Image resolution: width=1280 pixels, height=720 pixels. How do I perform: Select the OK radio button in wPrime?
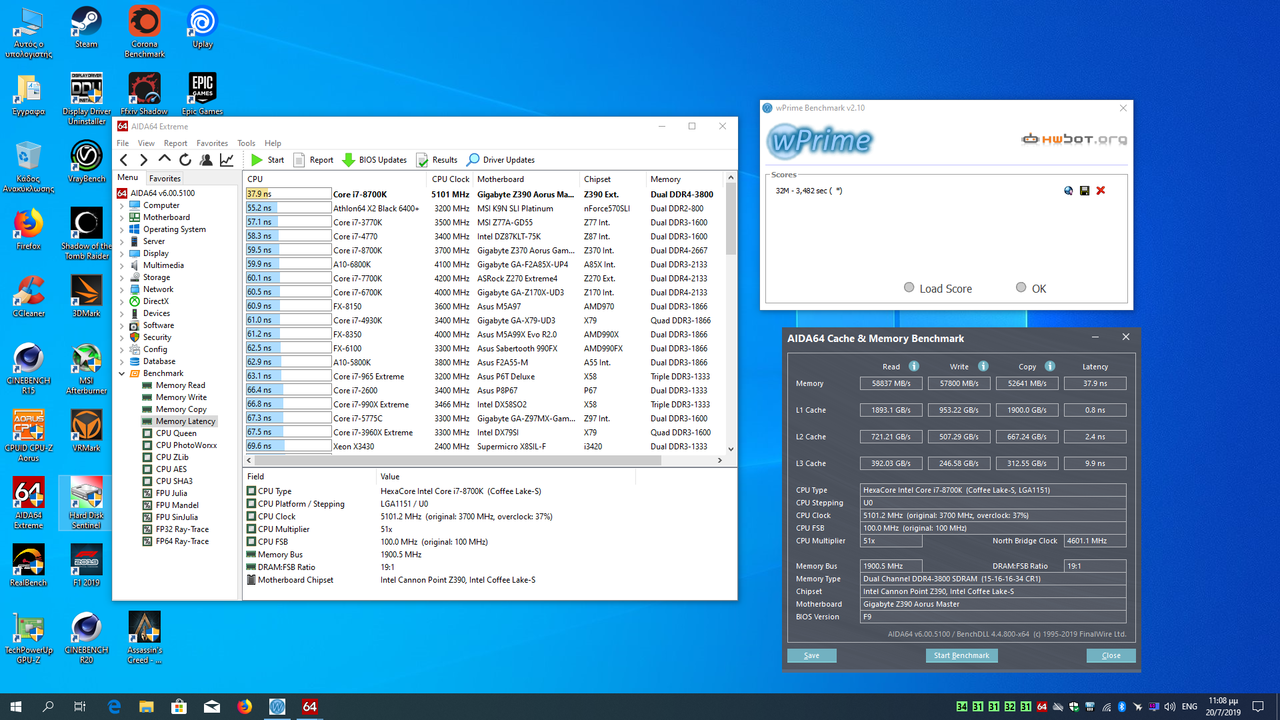[x=1021, y=288]
